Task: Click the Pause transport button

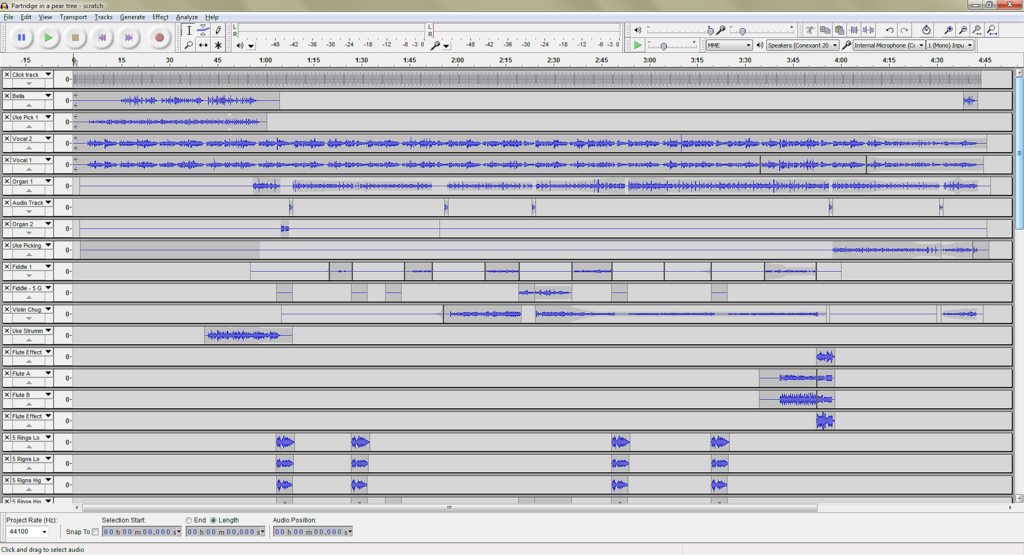Action: click(x=21, y=38)
